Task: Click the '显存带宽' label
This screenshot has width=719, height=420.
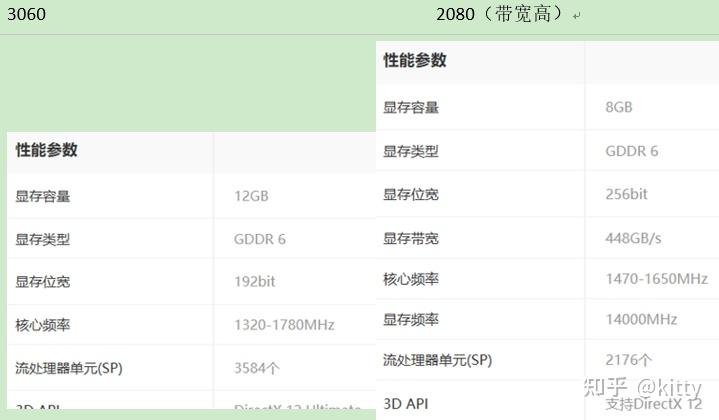Action: pyautogui.click(x=411, y=238)
